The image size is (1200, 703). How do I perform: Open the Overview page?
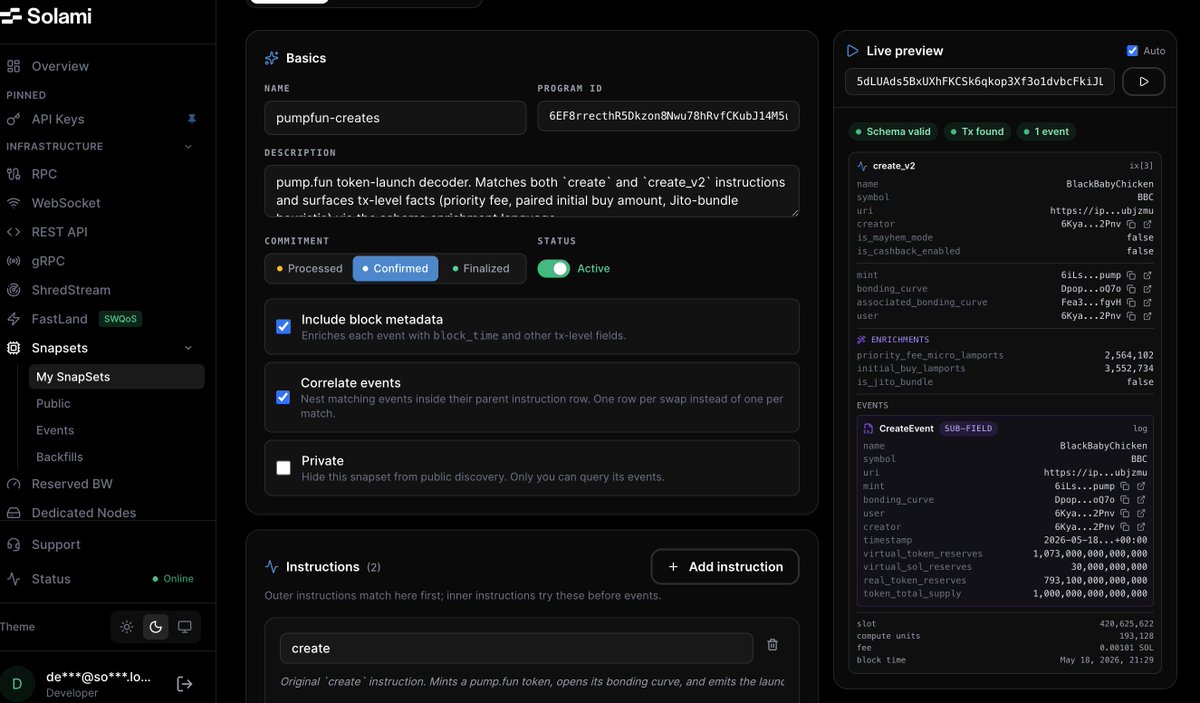60,66
